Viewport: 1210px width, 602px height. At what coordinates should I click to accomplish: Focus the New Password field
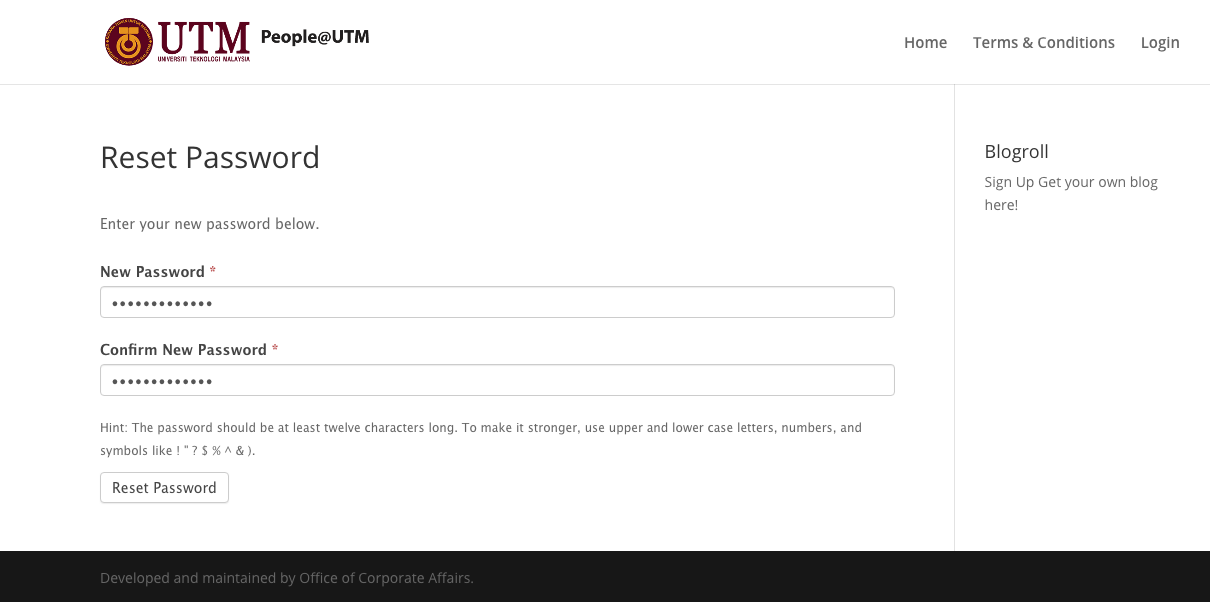[497, 302]
